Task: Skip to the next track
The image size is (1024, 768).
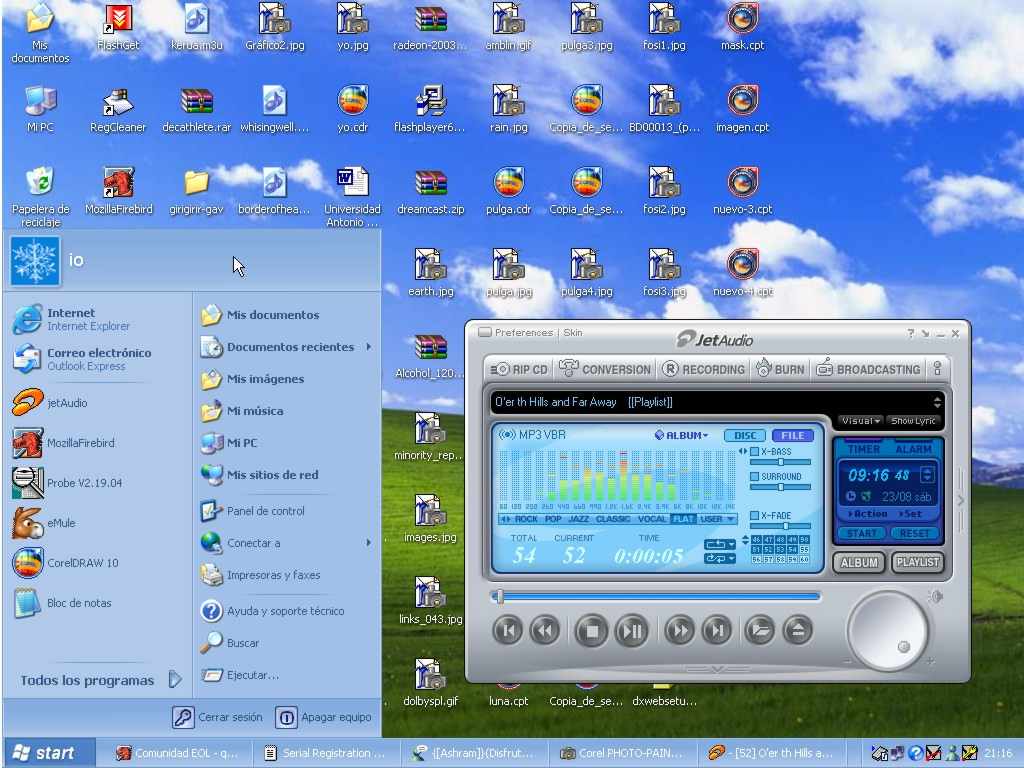Action: pos(716,630)
